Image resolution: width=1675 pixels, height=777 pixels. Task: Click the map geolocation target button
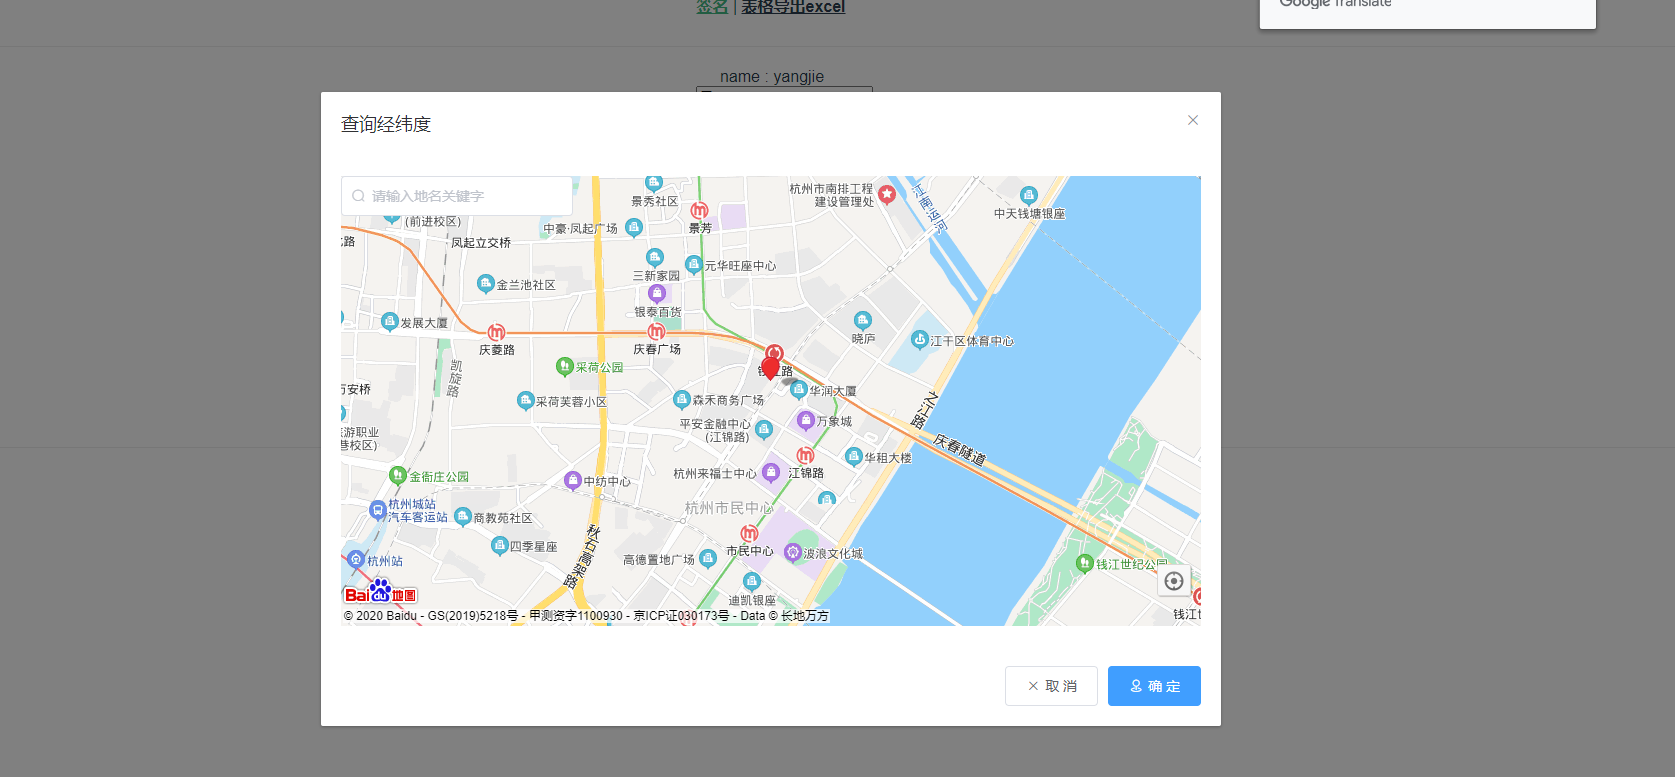click(x=1174, y=581)
